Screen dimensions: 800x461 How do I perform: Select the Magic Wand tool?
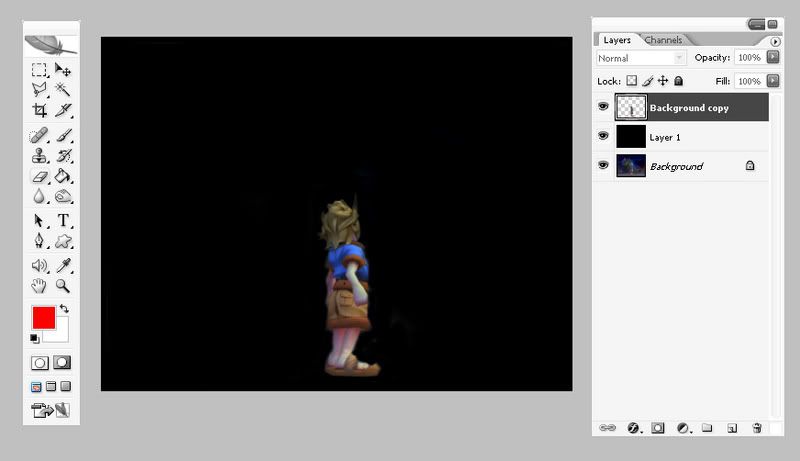tap(63, 90)
